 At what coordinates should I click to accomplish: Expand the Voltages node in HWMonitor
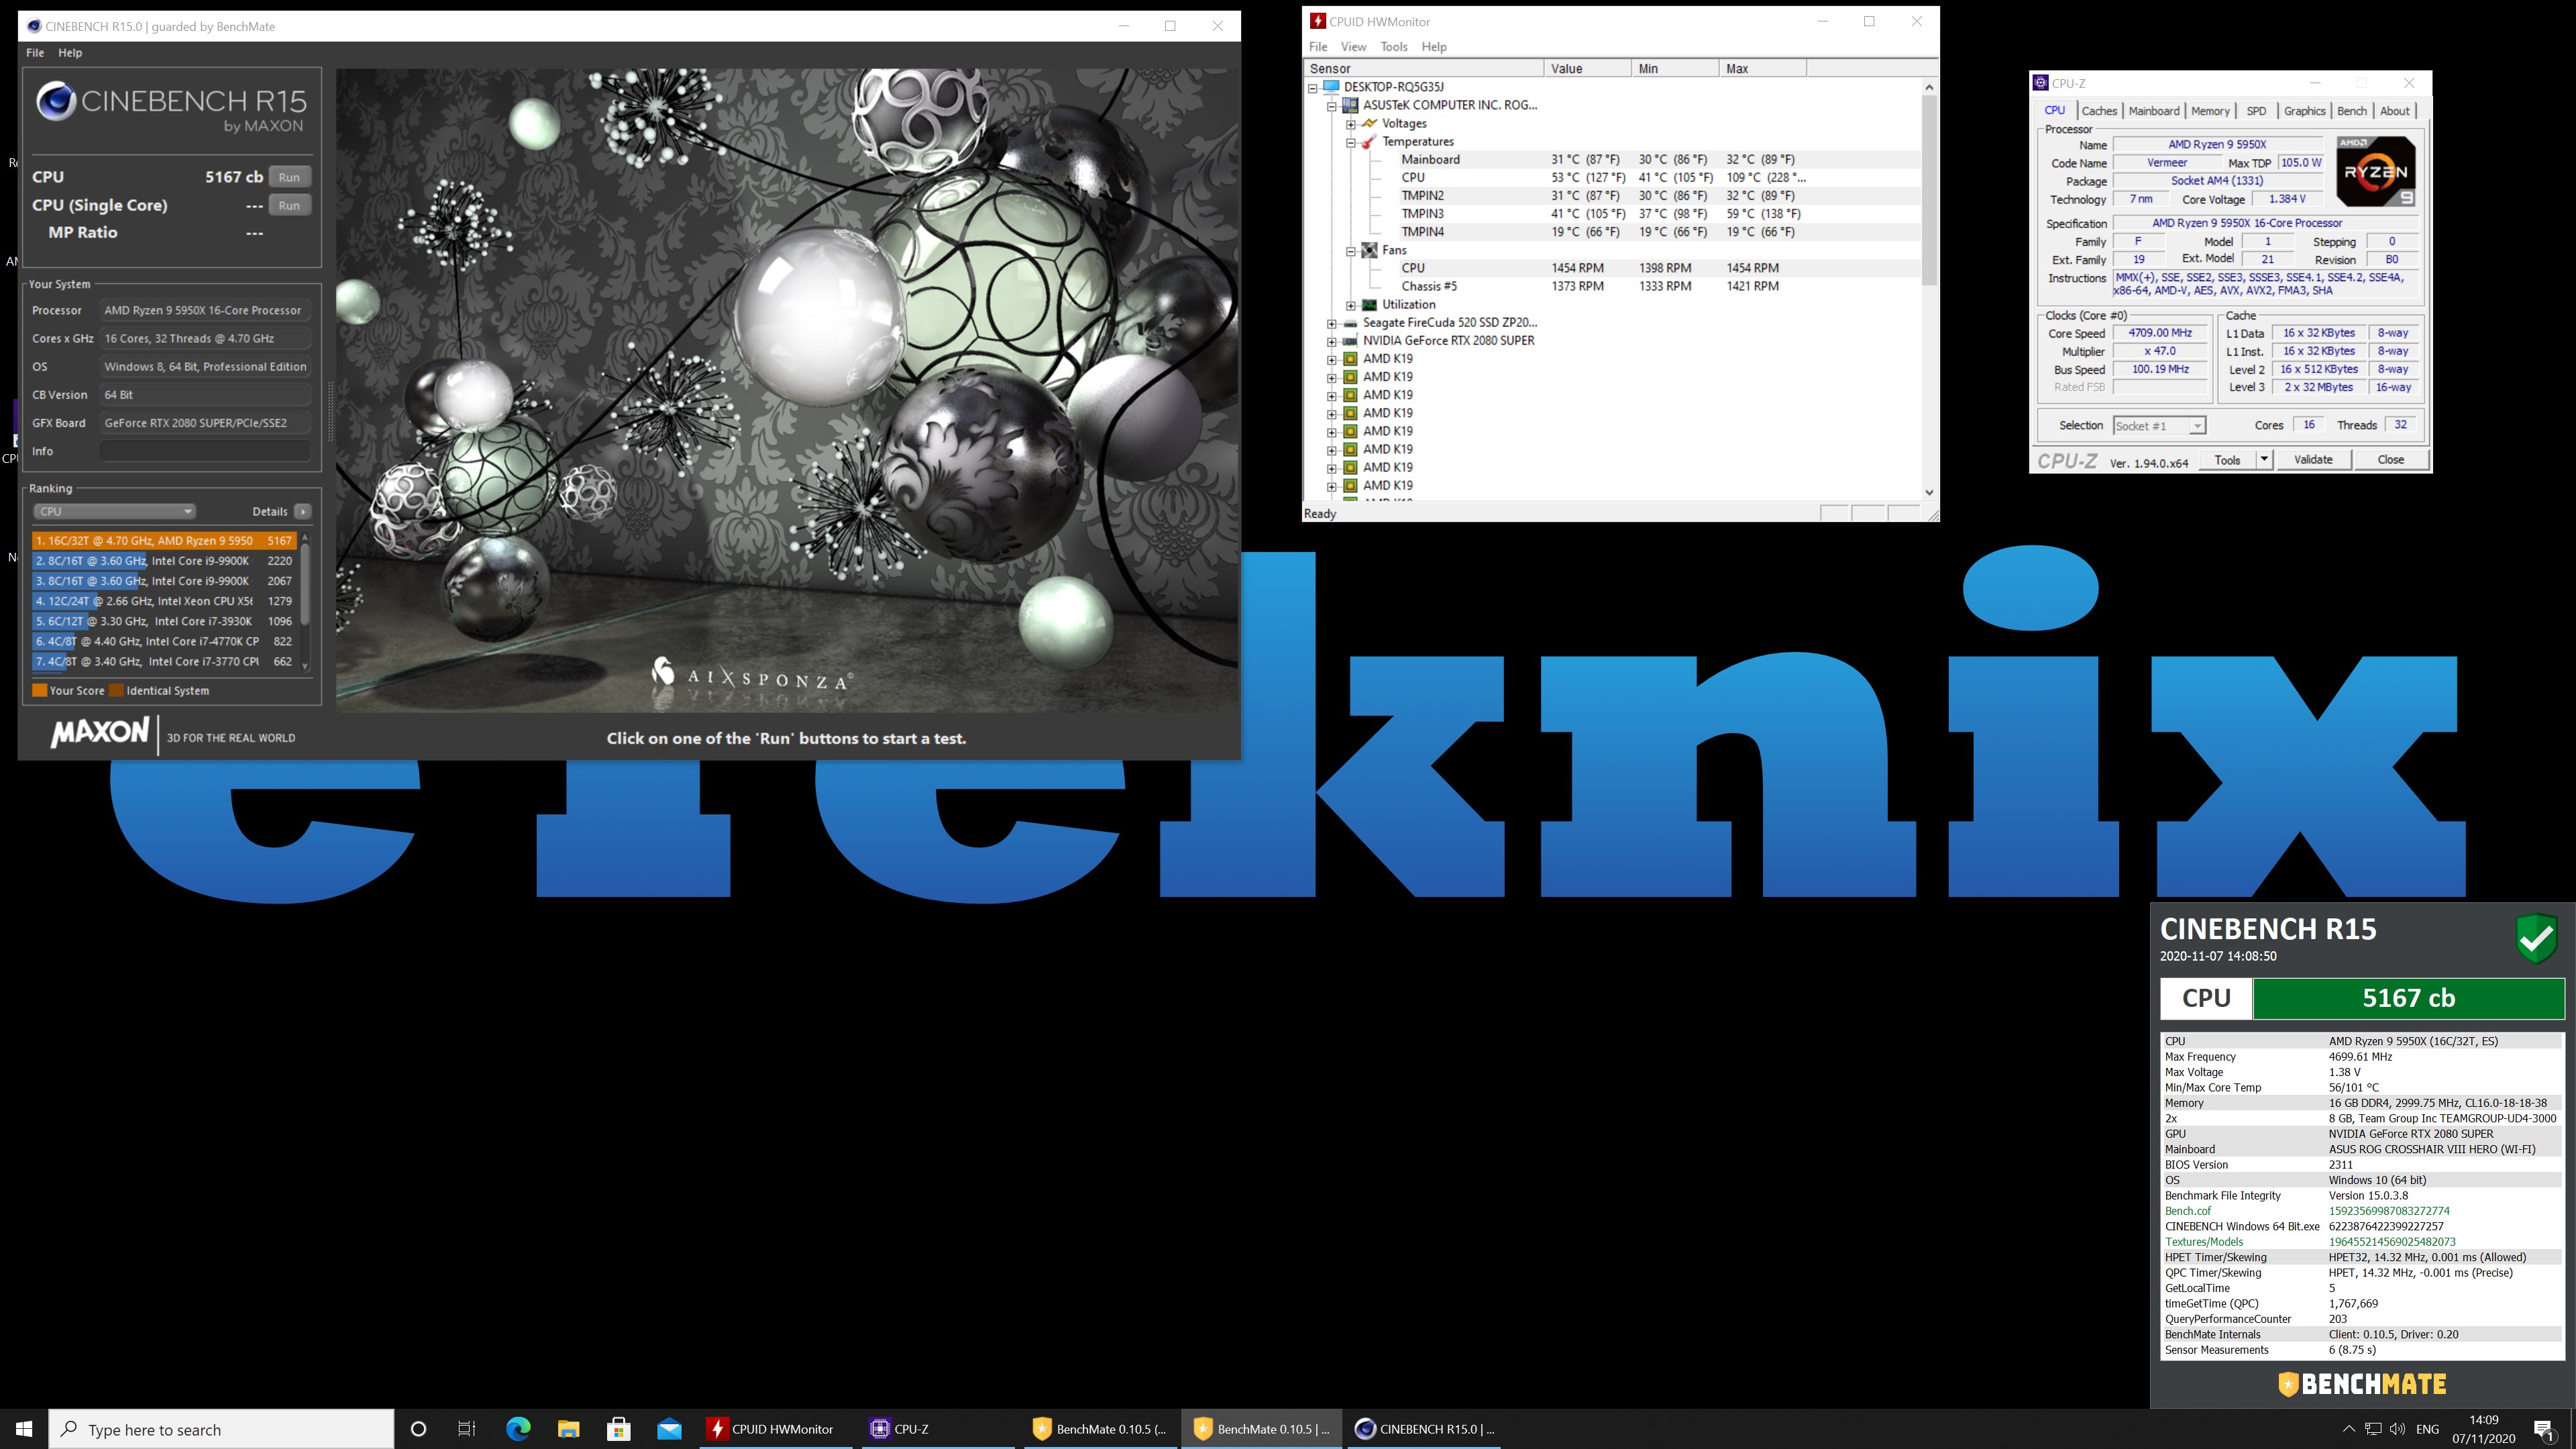coord(1351,124)
